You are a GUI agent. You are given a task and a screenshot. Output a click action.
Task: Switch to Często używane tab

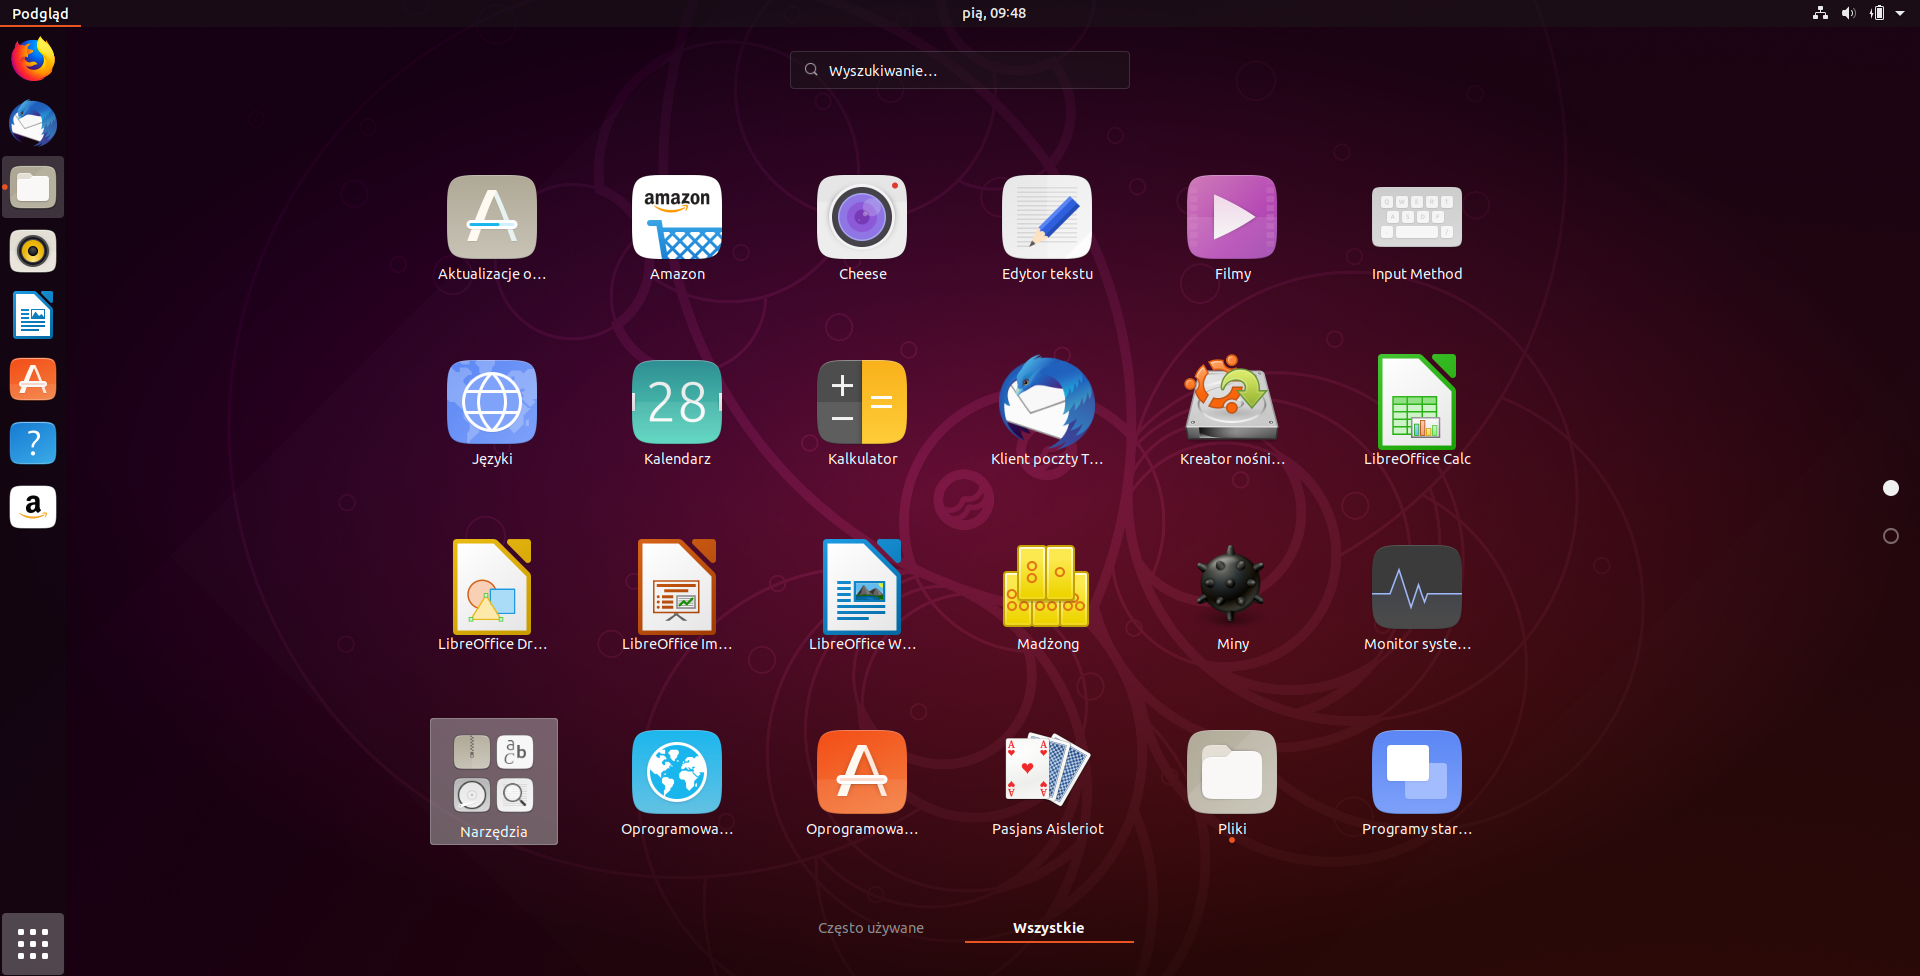tap(871, 928)
